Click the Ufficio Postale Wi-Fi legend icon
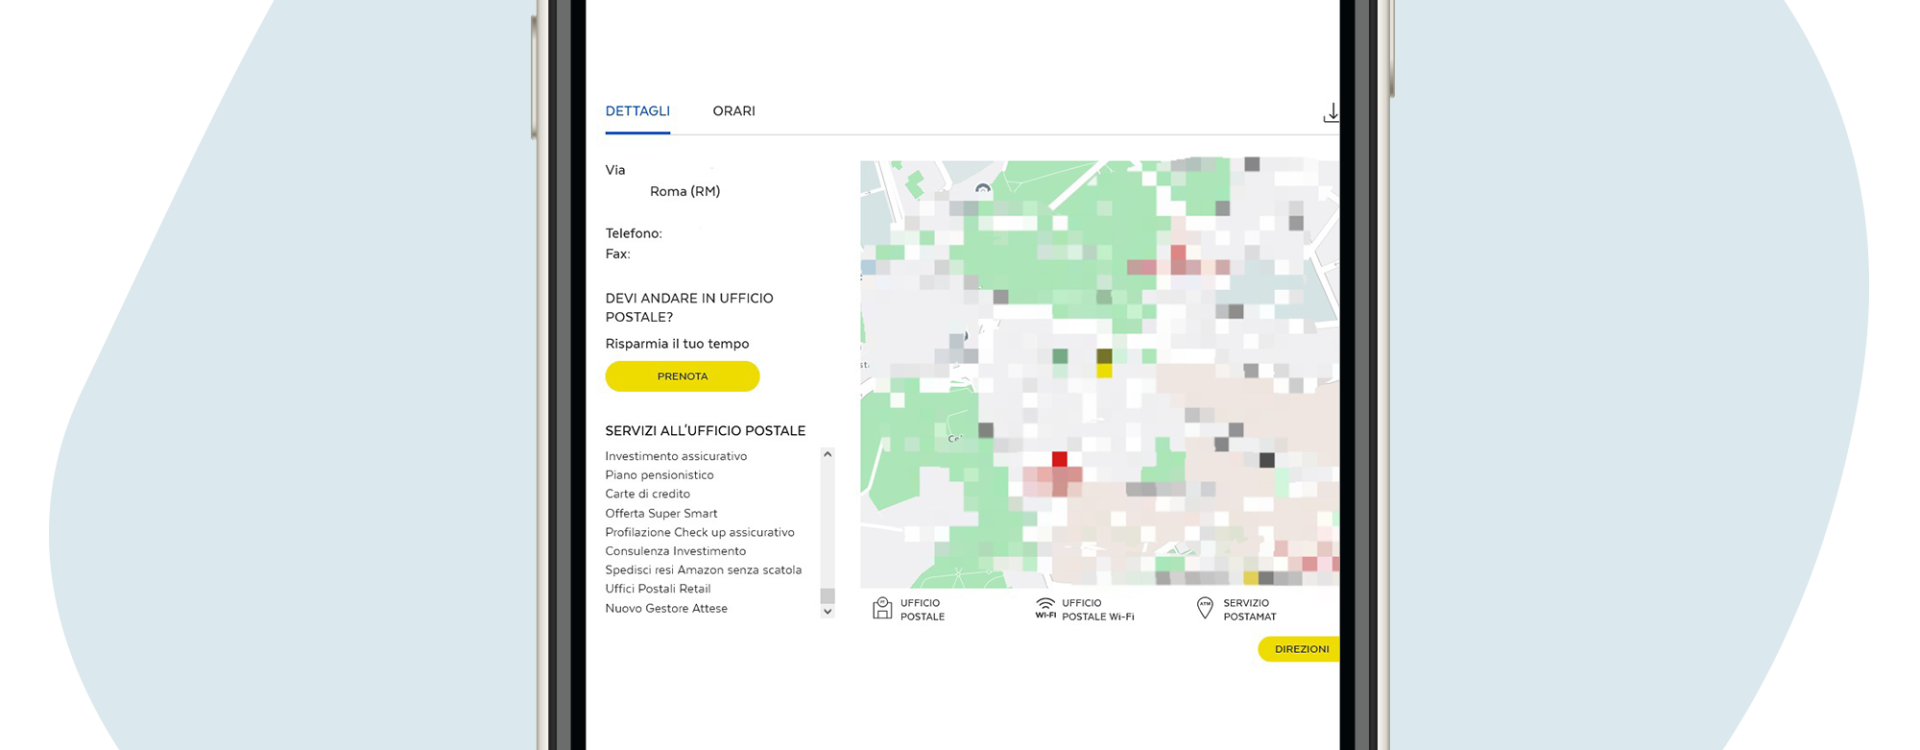1920x750 pixels. 1045,608
